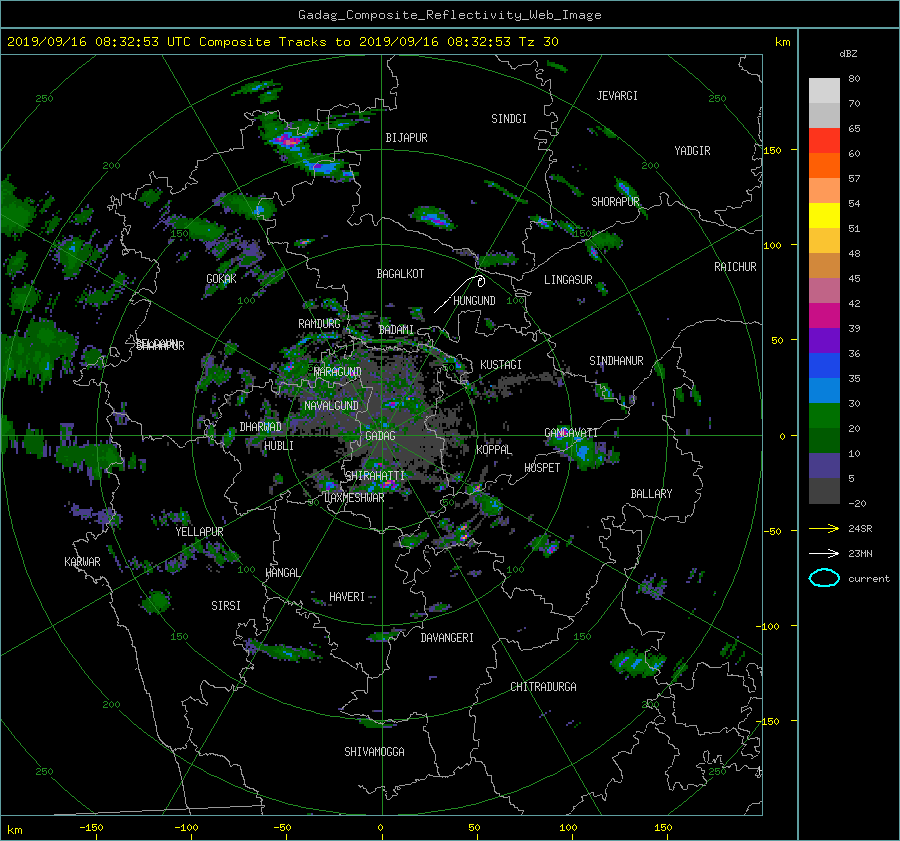
Task: Click the 24SR legend text
Action: point(860,529)
